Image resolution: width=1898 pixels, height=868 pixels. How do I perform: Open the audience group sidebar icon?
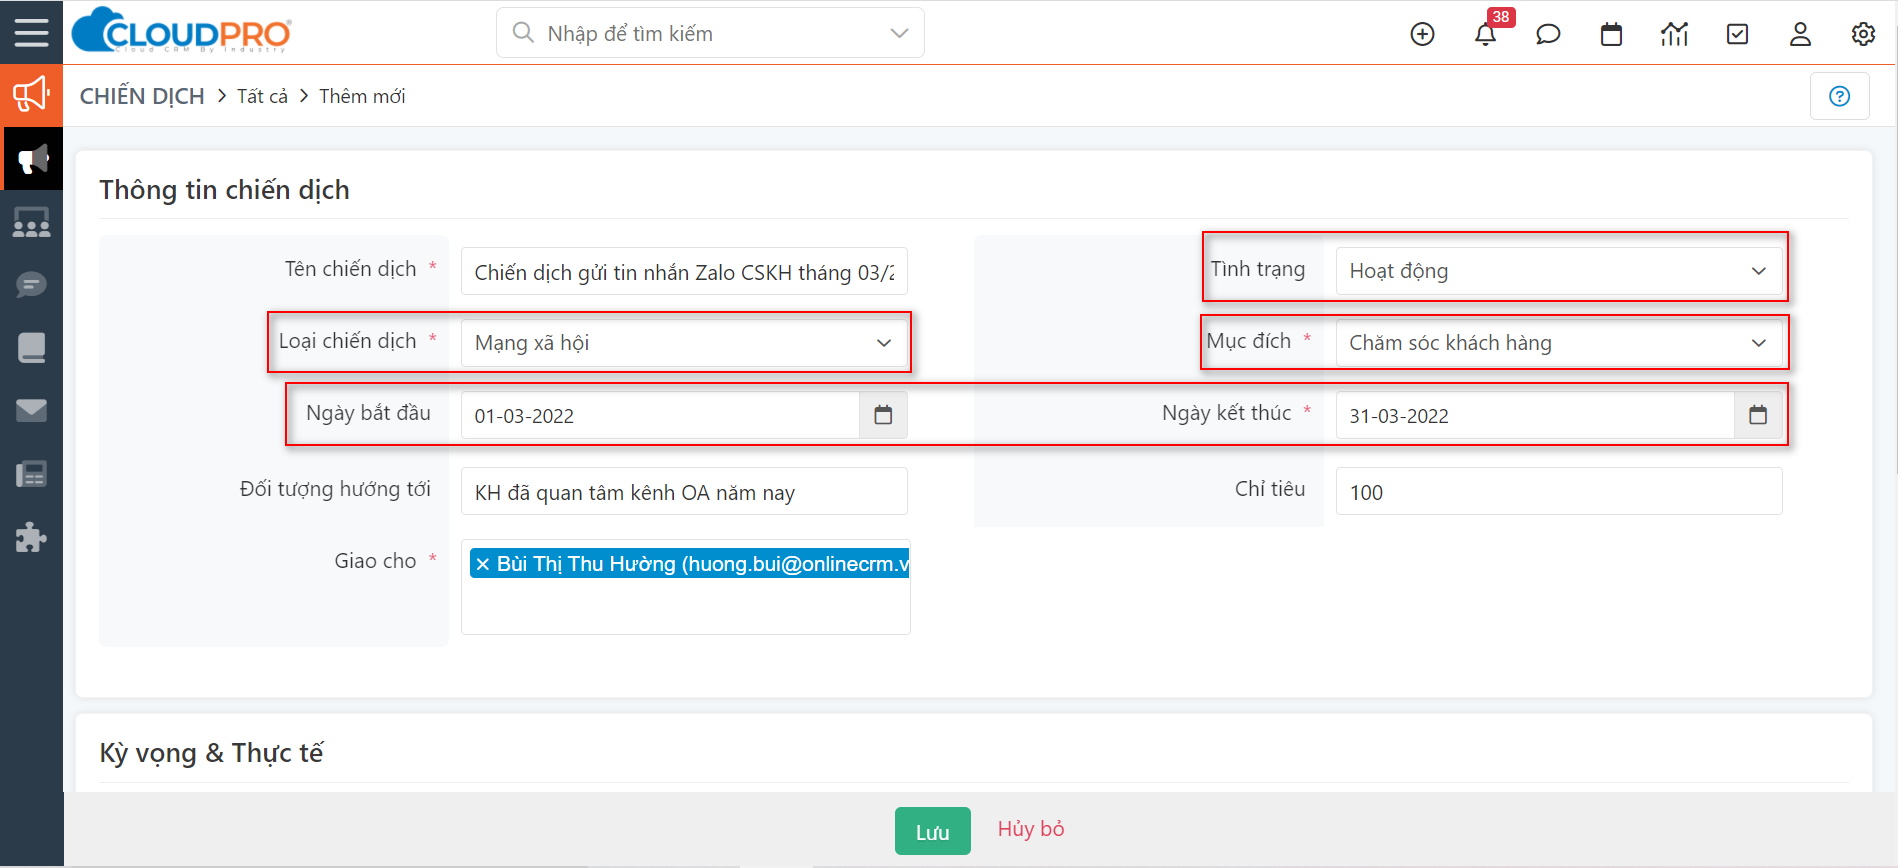[x=31, y=222]
